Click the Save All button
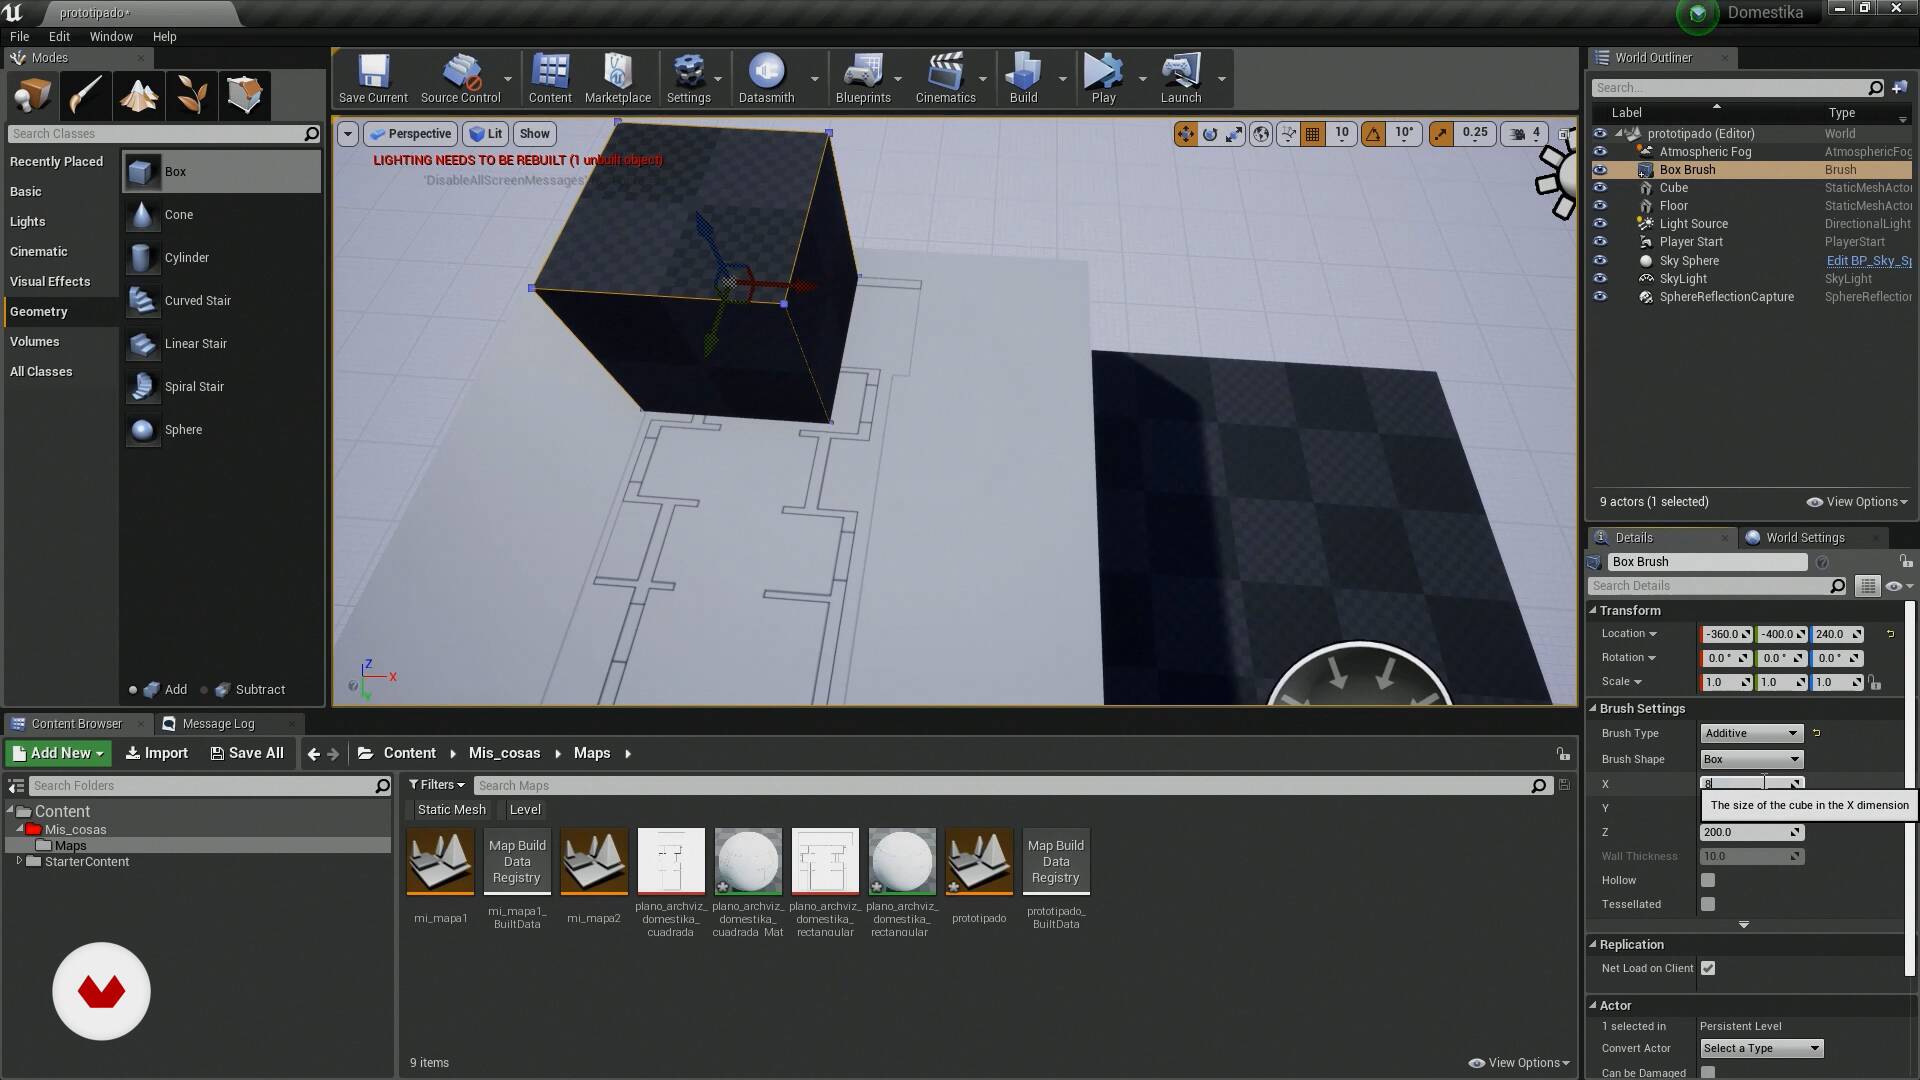Viewport: 1920px width, 1080px height. click(x=246, y=753)
